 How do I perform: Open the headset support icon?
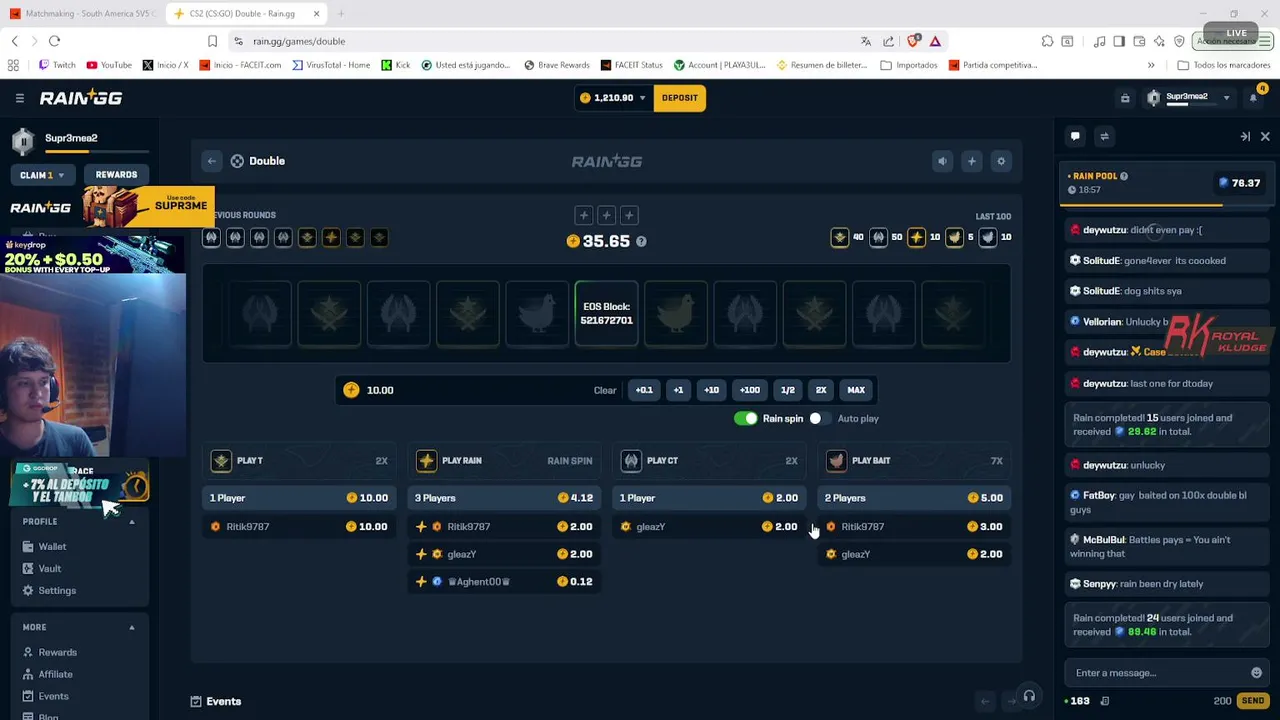(1029, 696)
